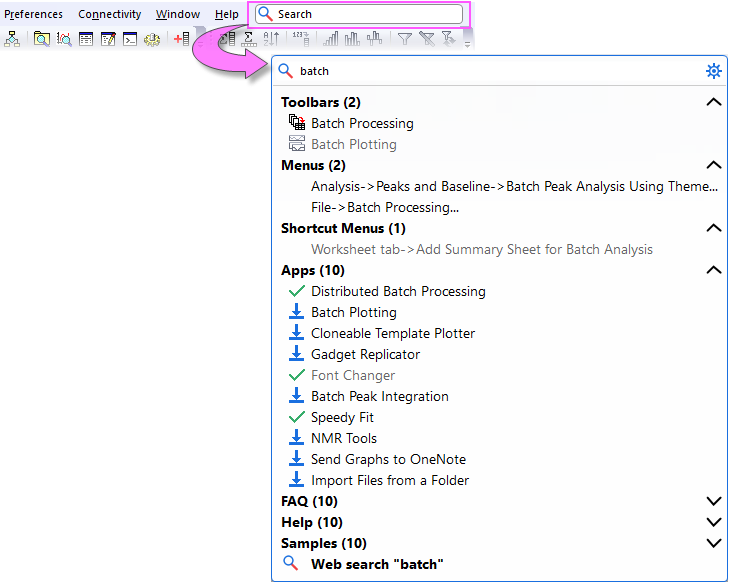Open the Results Log window icon
729x584 pixels.
pyautogui.click(x=86, y=39)
